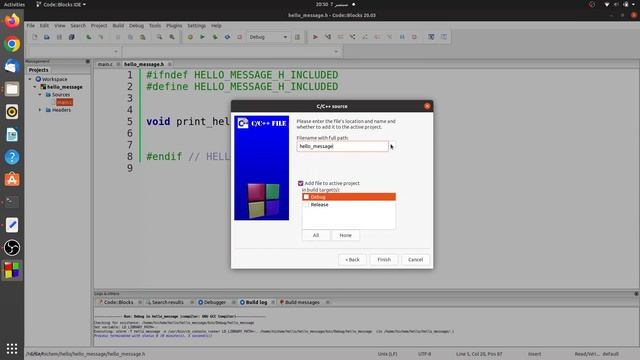Click the Open file toolbar icon
Screen dimensions: 640x360
[x=47, y=37]
